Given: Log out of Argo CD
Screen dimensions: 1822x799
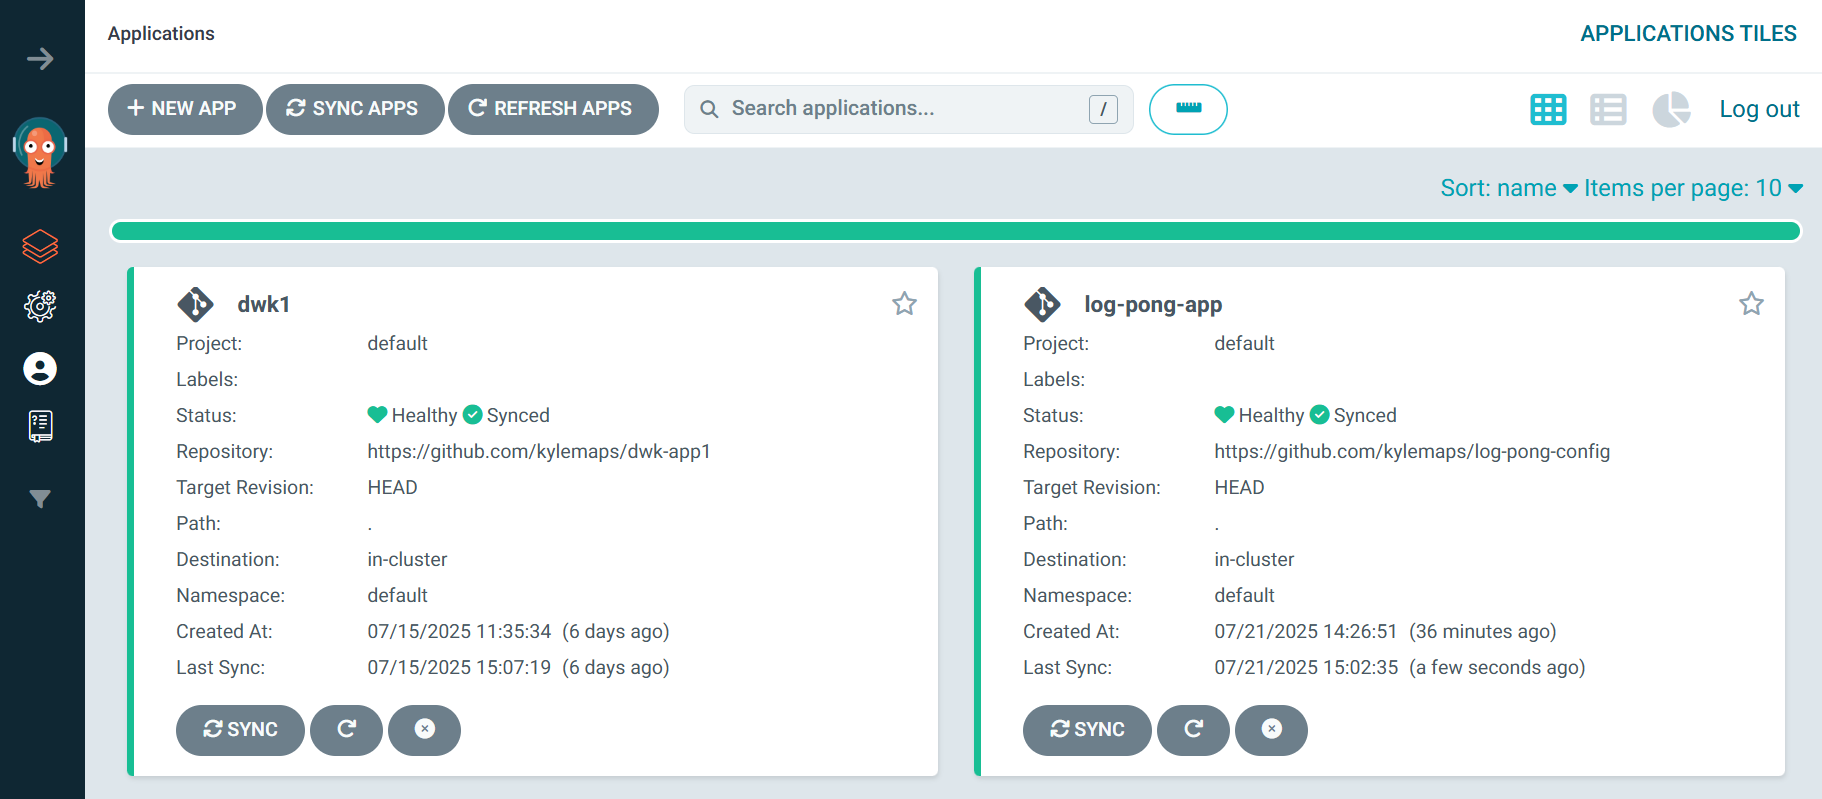Looking at the screenshot, I should click(1759, 109).
